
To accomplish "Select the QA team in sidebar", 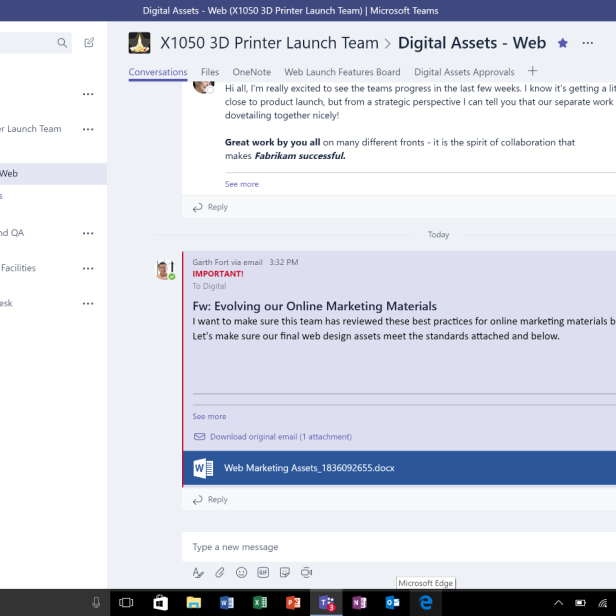I will pyautogui.click(x=12, y=233).
